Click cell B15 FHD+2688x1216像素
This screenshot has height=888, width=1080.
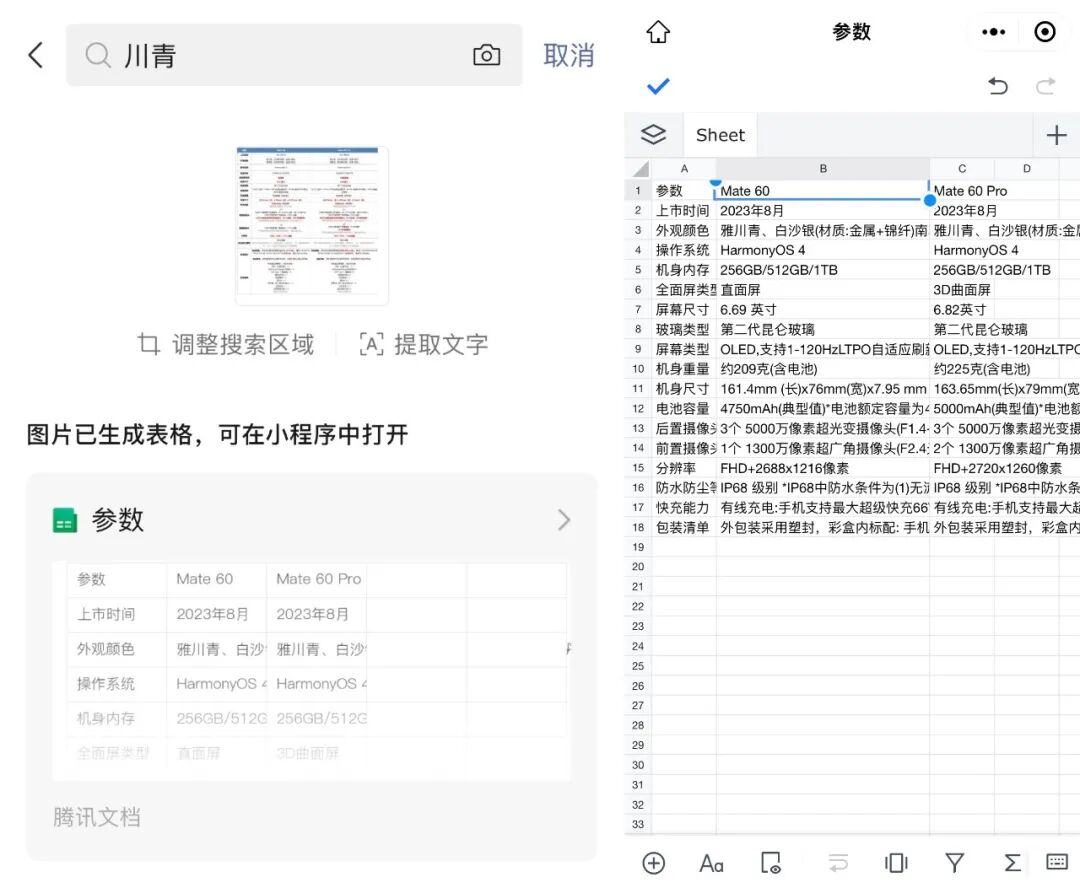(x=823, y=468)
